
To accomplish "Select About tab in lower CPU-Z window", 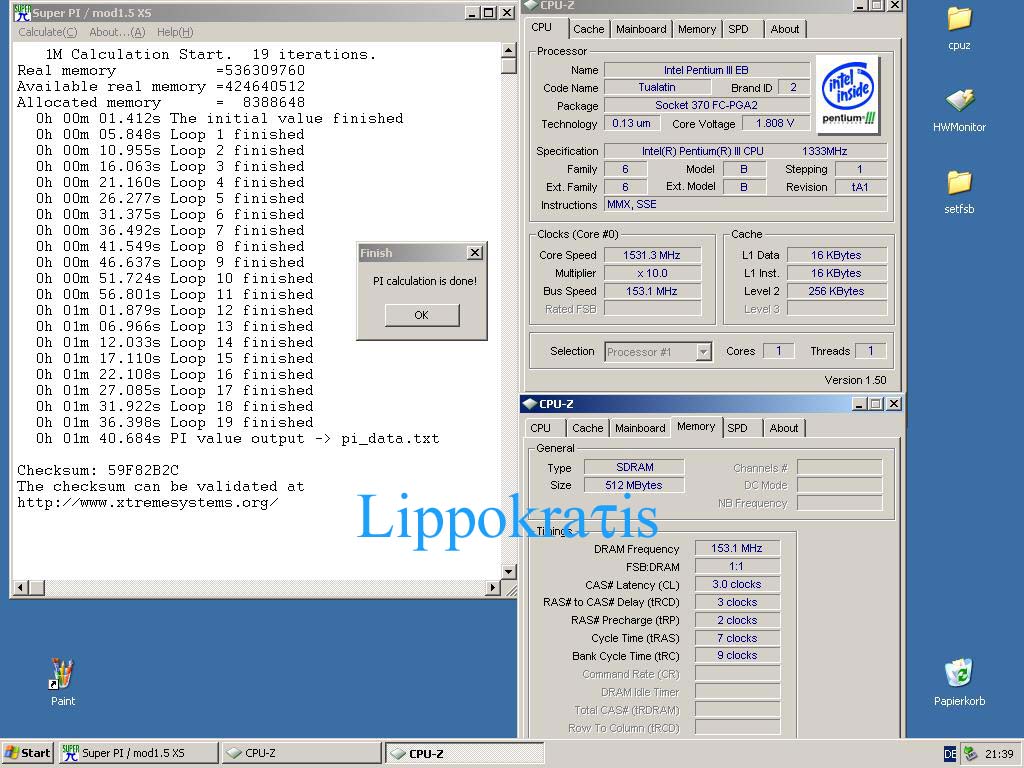I will coord(784,428).
